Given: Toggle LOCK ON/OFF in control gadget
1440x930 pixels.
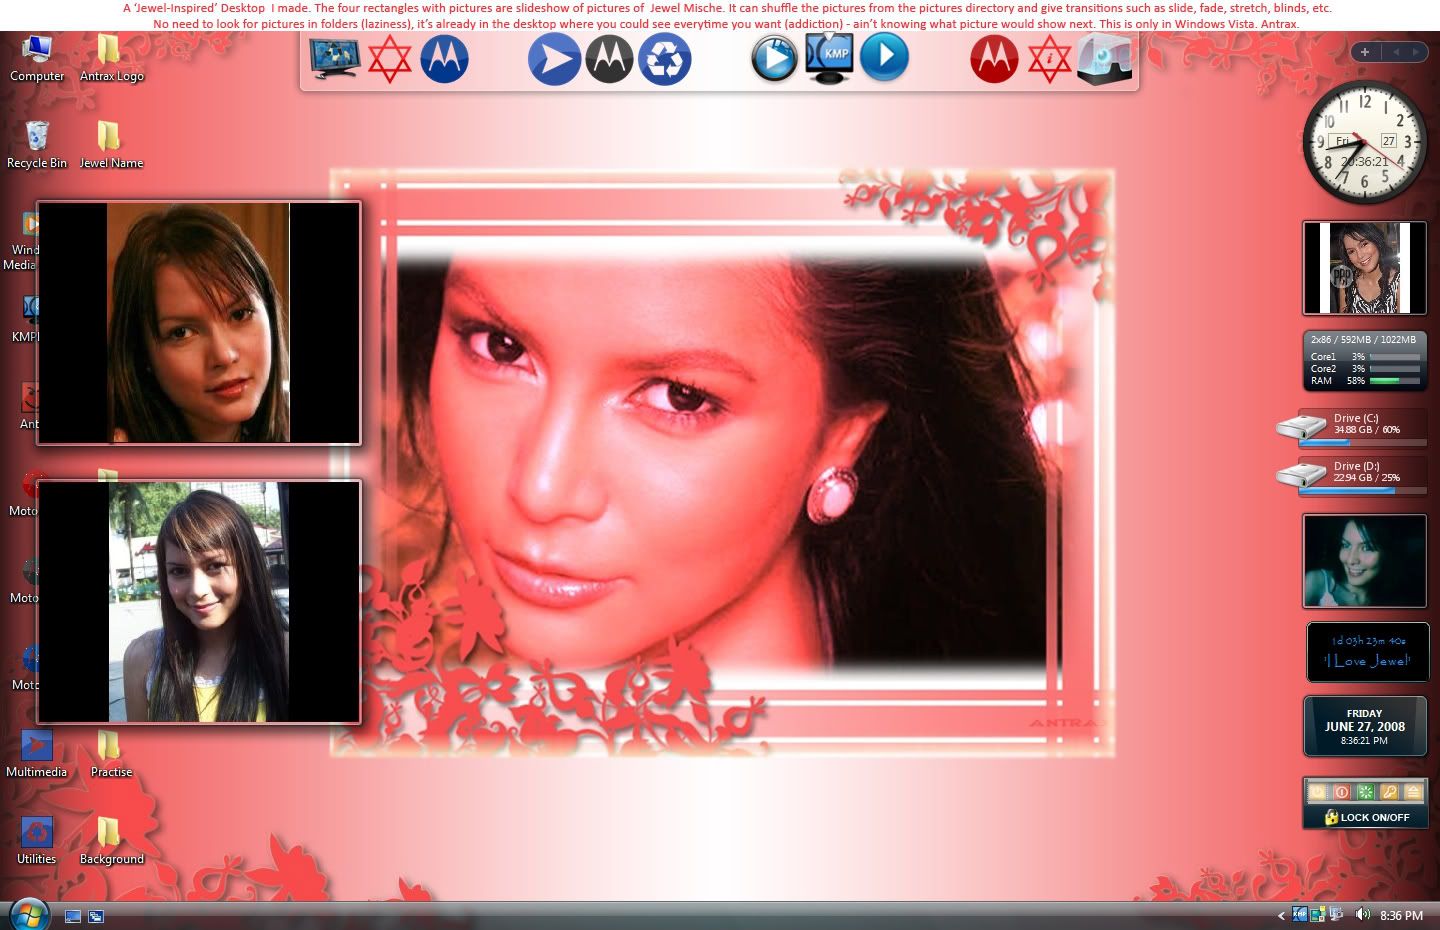Looking at the screenshot, I should tap(1366, 817).
